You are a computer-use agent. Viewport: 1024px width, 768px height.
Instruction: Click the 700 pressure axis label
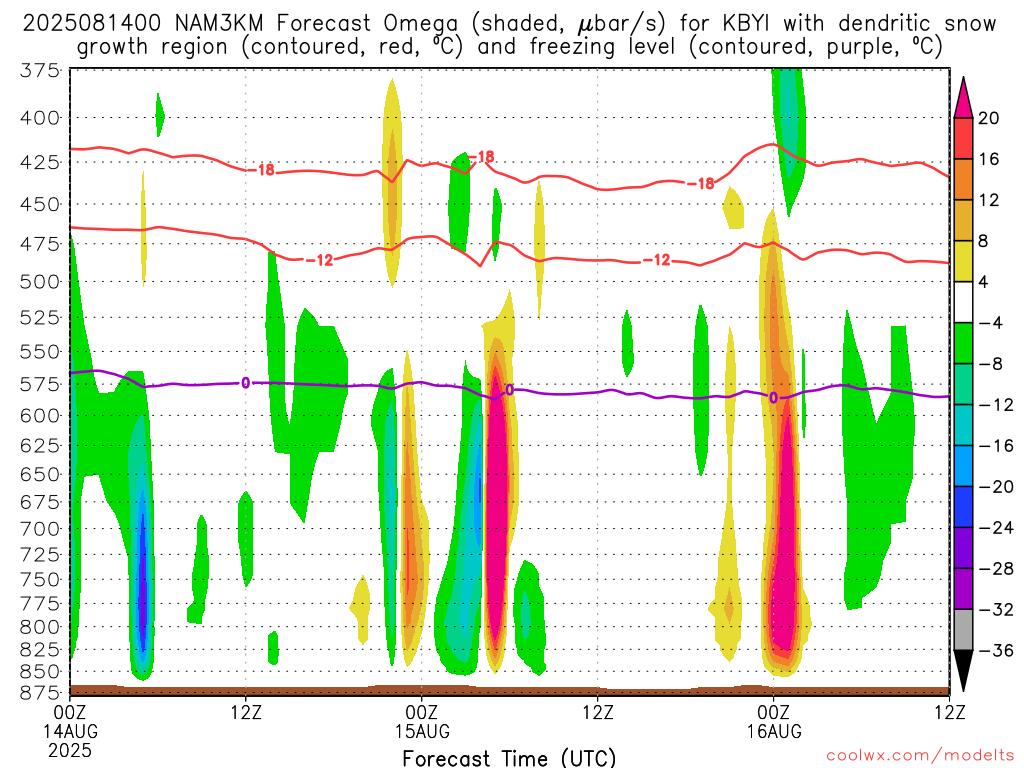point(40,529)
